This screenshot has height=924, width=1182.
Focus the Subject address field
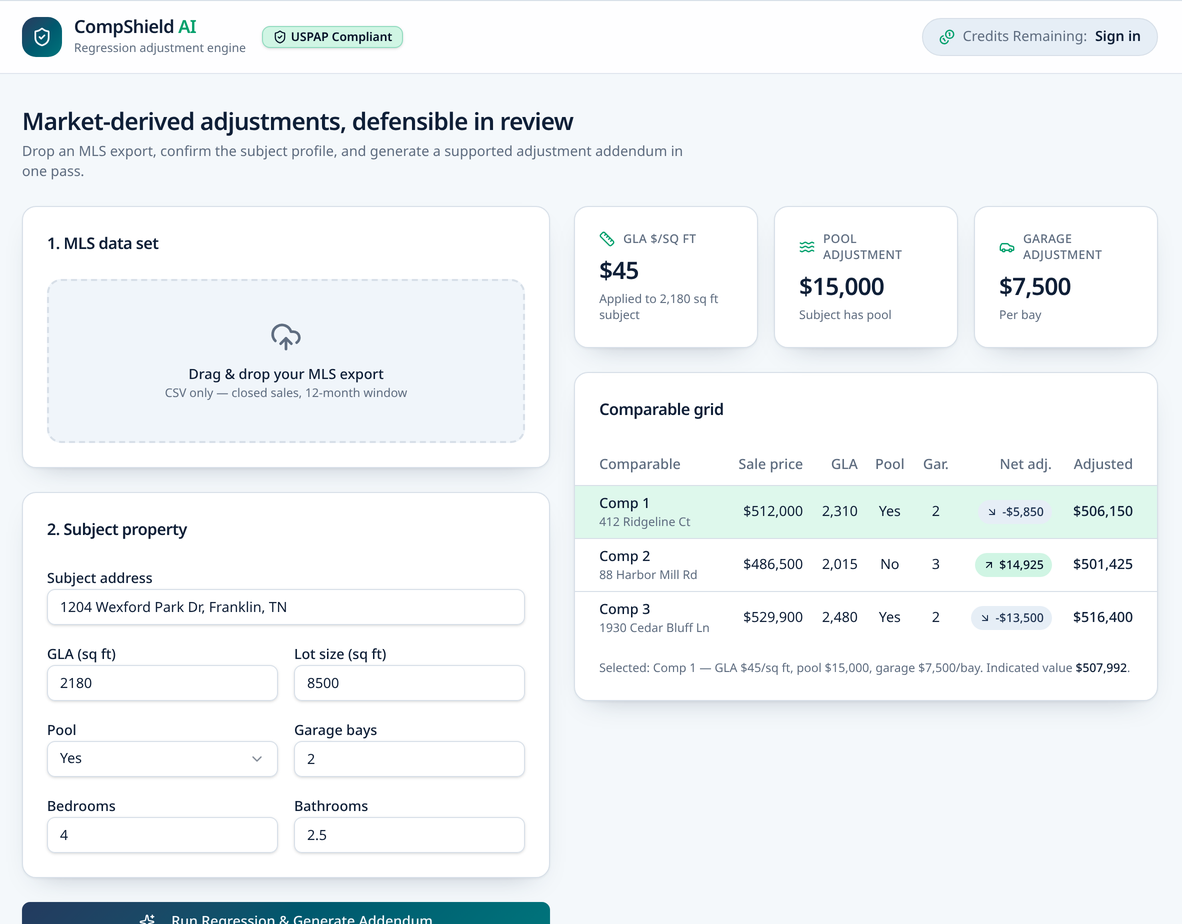286,607
